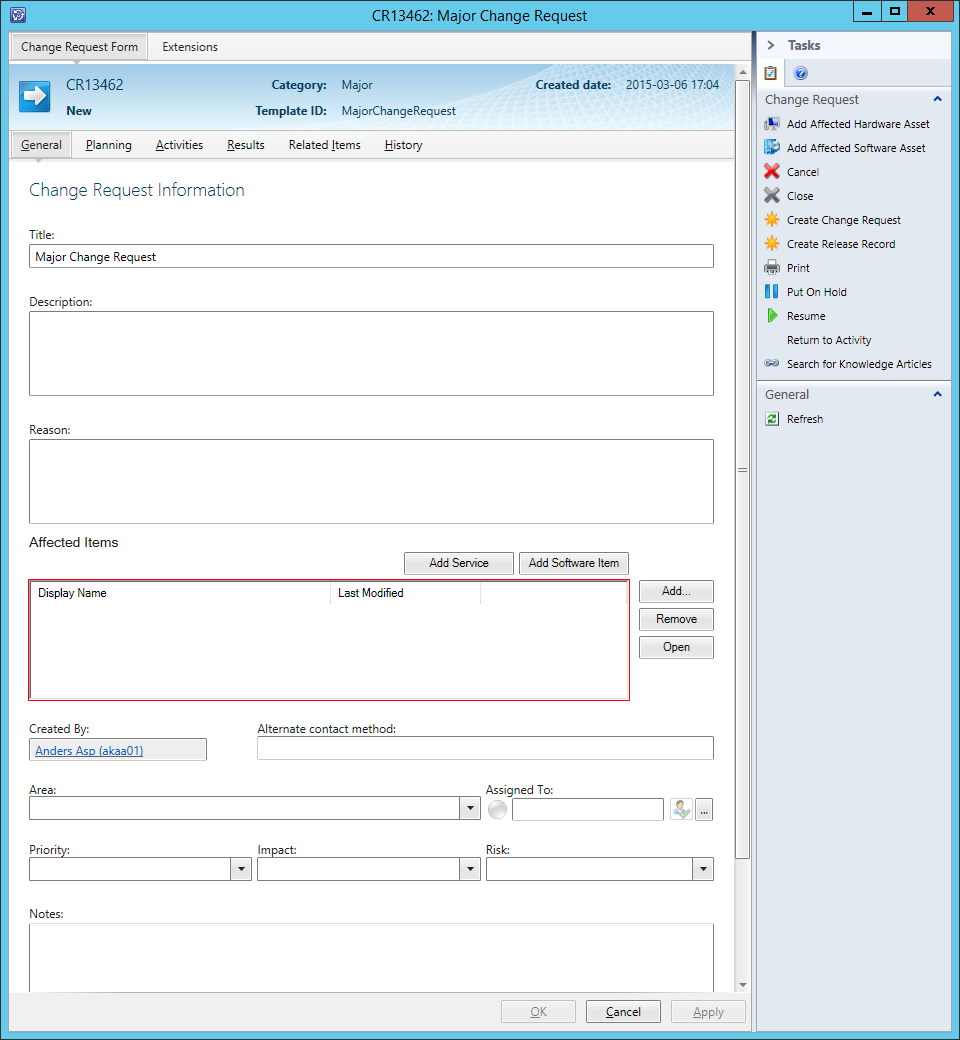Open the Activities tab
The width and height of the screenshot is (960, 1040).
(x=179, y=145)
